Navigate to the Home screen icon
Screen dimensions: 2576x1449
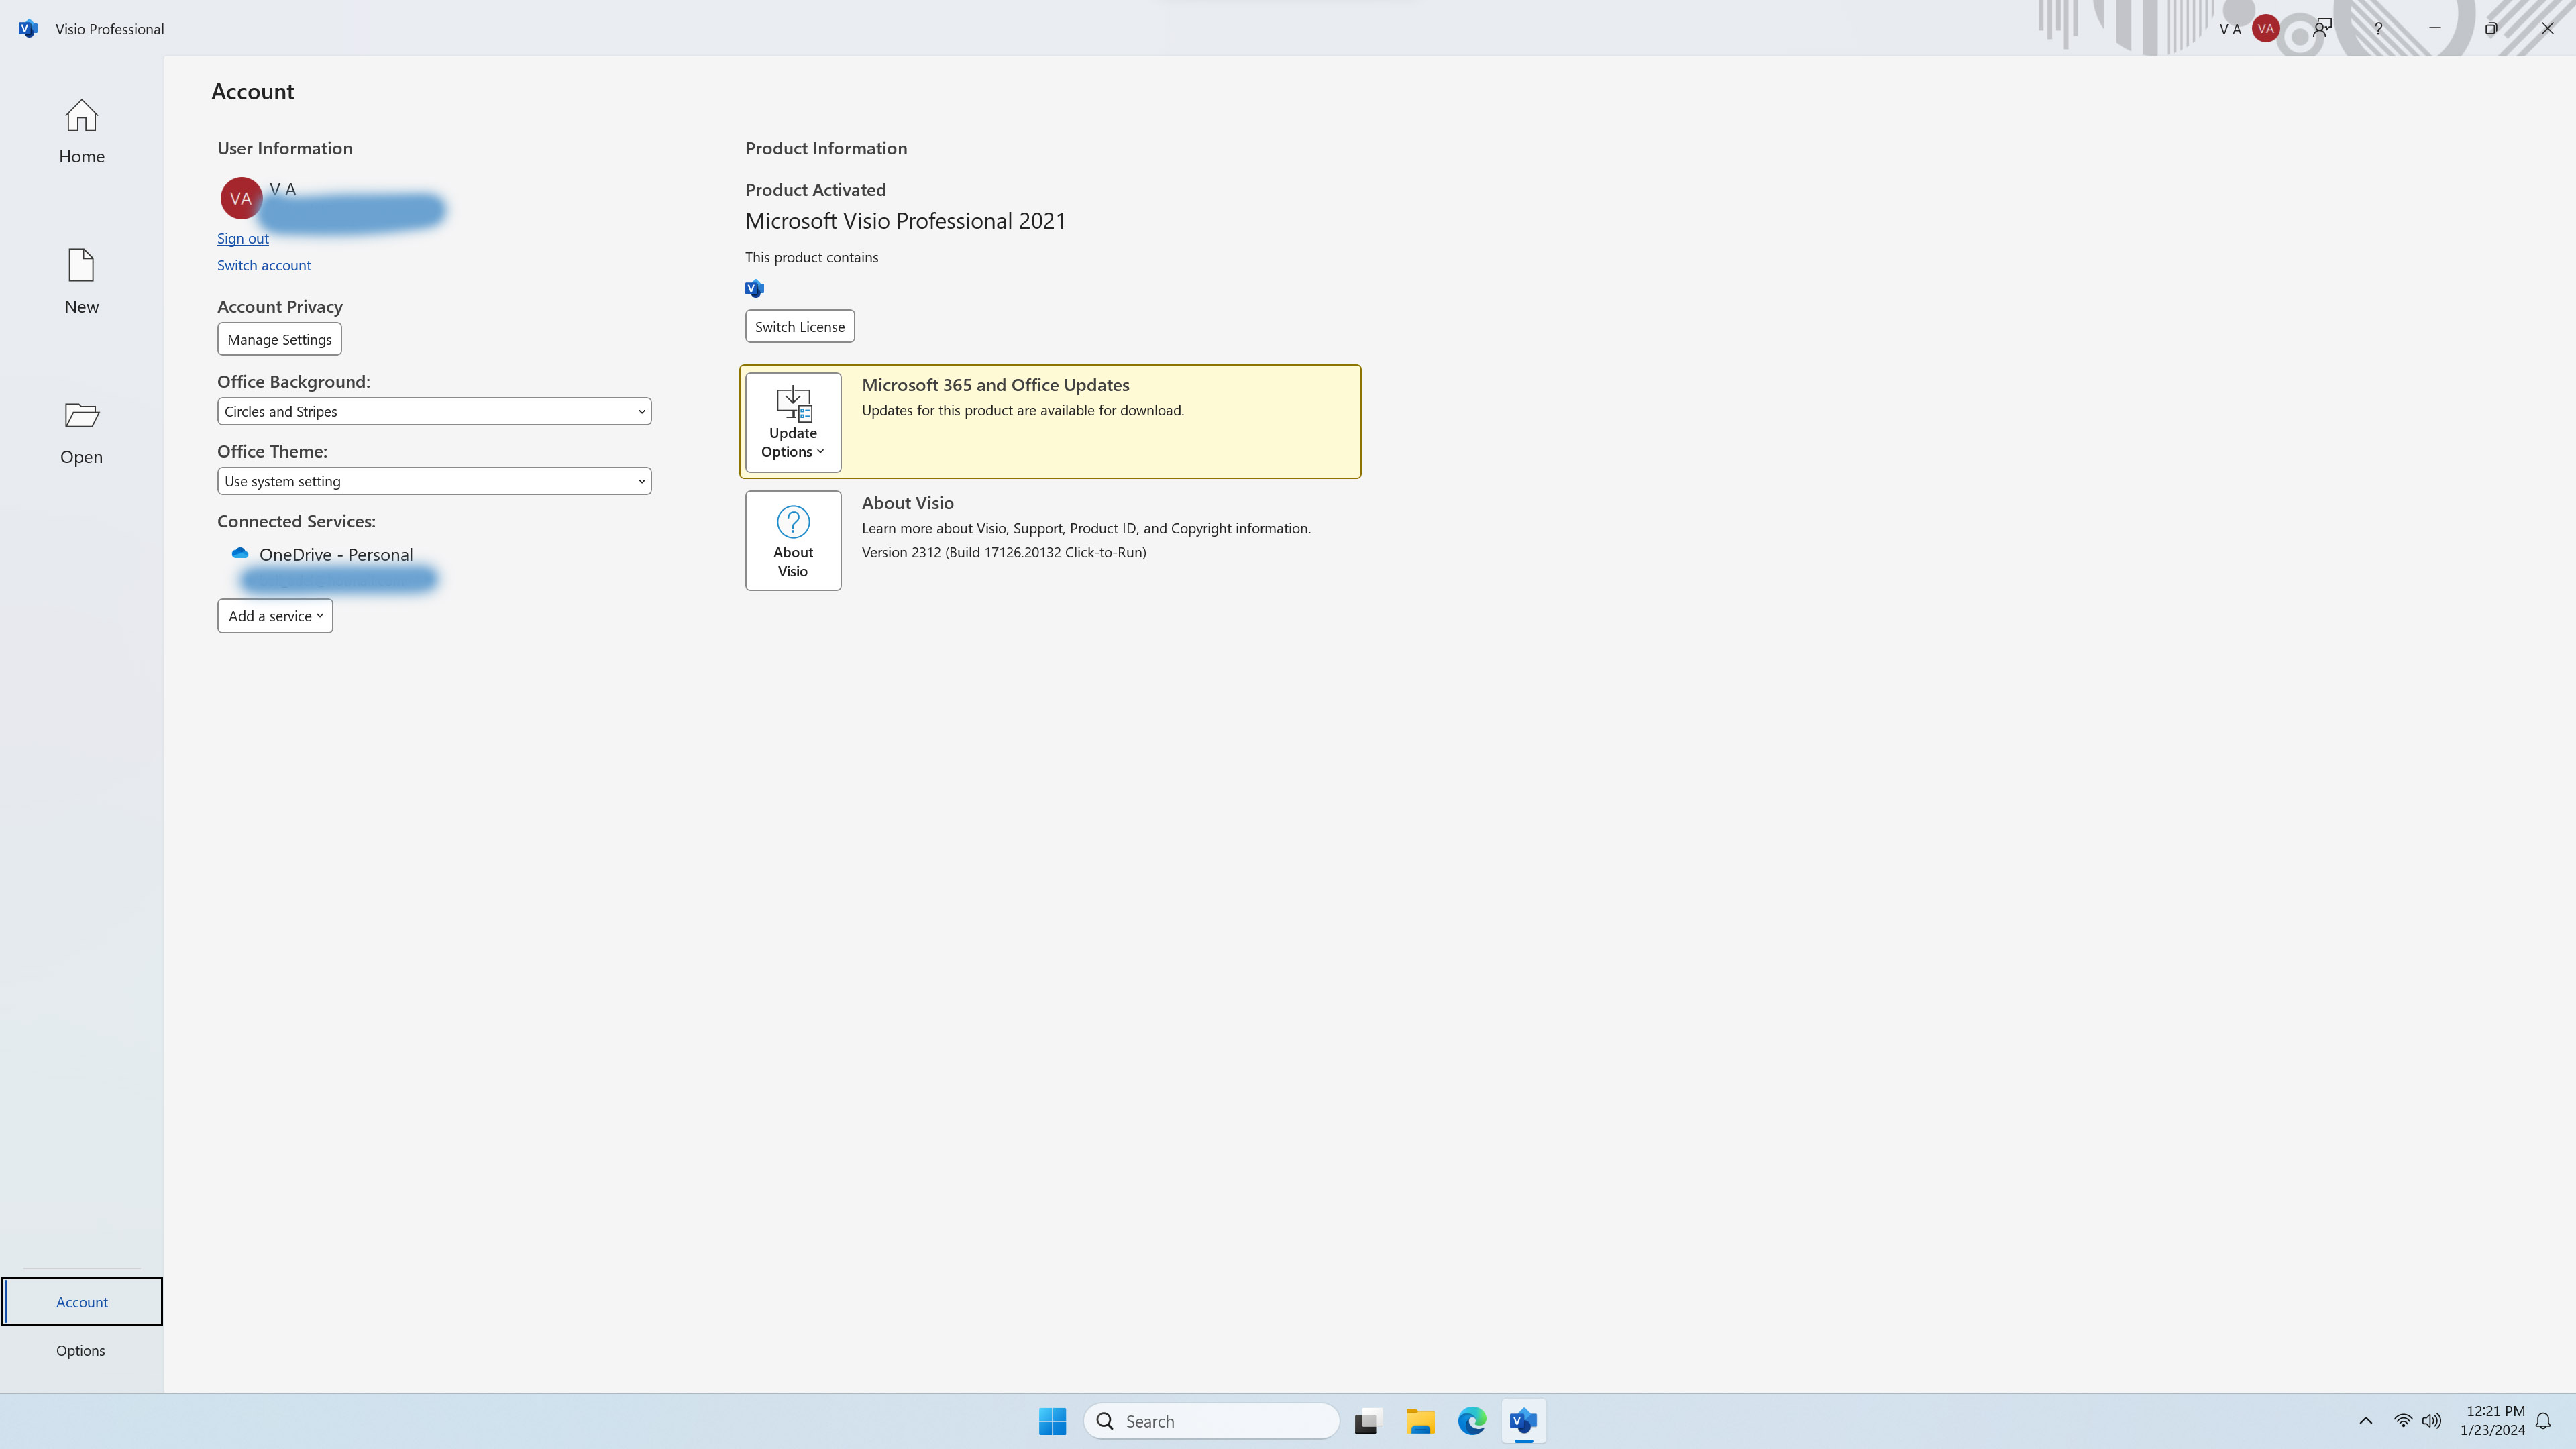tap(81, 115)
